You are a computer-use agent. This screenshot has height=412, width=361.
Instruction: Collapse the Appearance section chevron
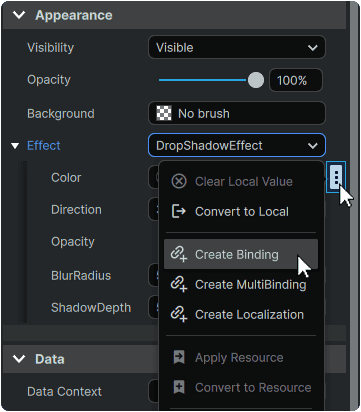click(x=19, y=15)
